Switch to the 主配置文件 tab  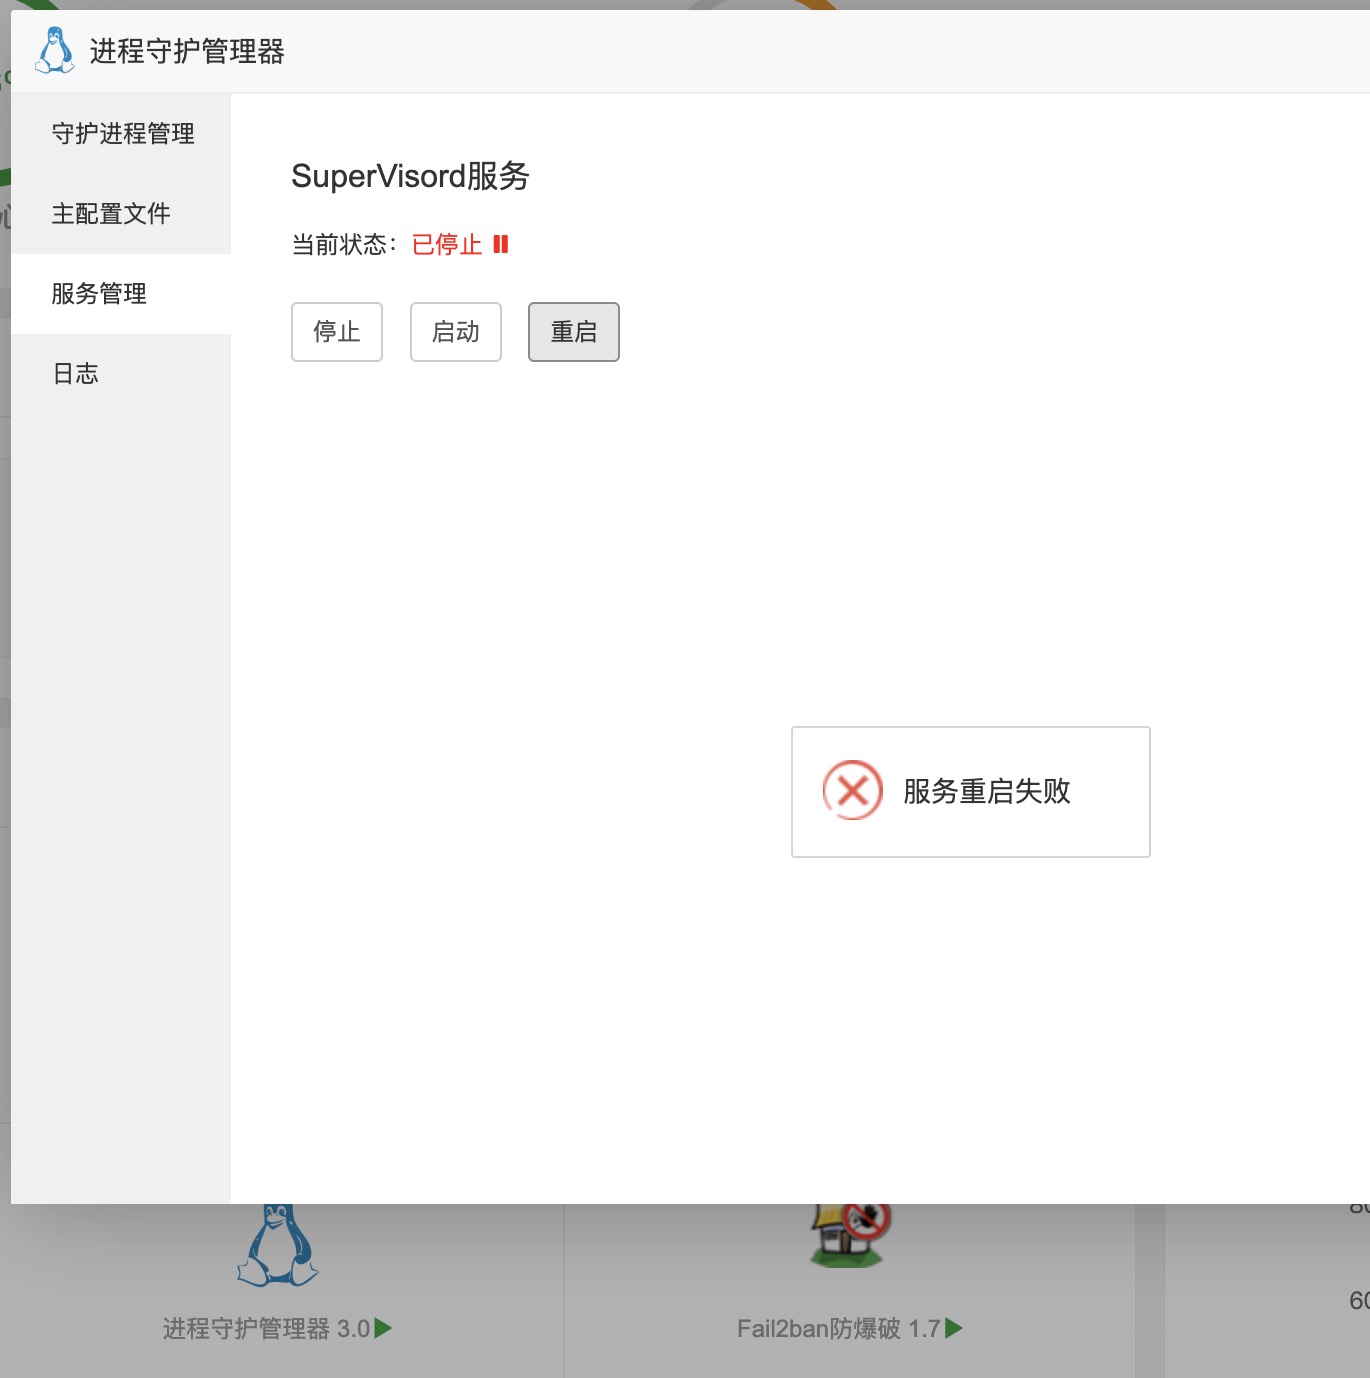pyautogui.click(x=121, y=213)
